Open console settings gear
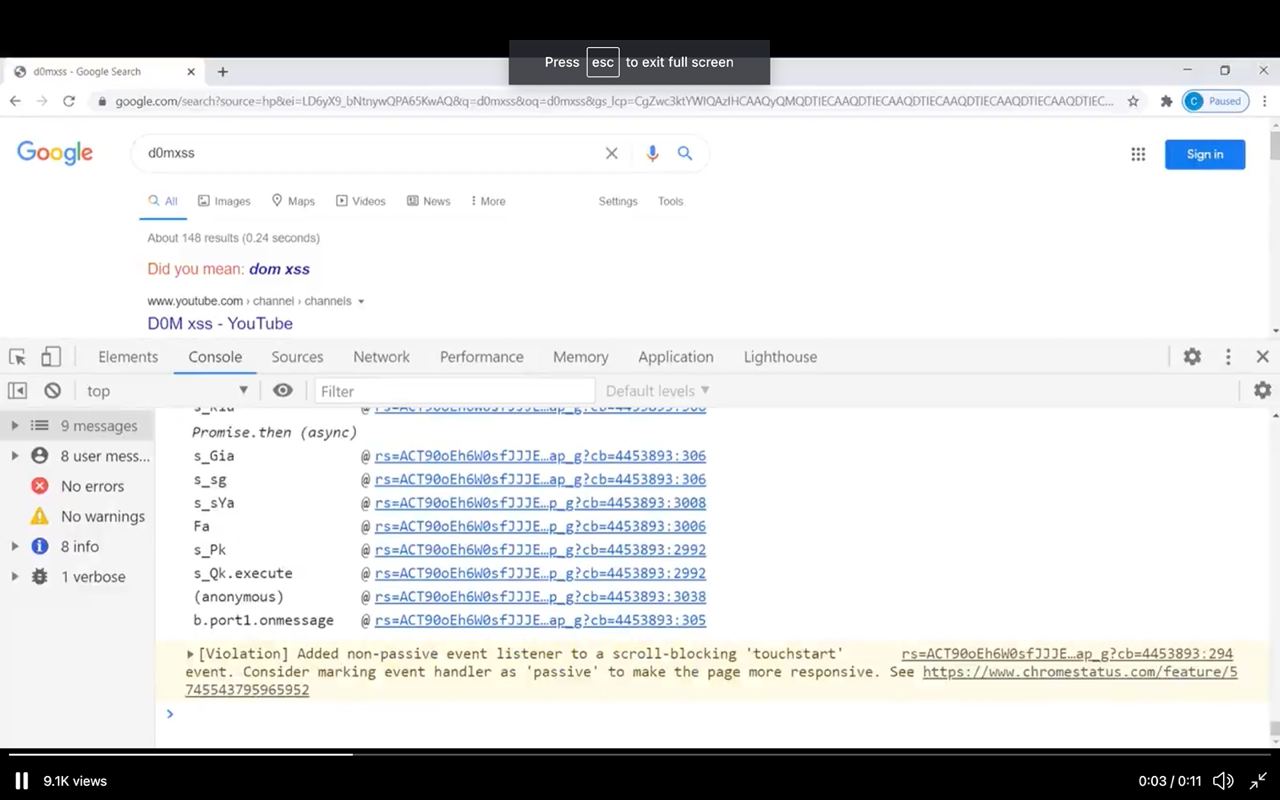This screenshot has height=800, width=1280. point(1262,390)
